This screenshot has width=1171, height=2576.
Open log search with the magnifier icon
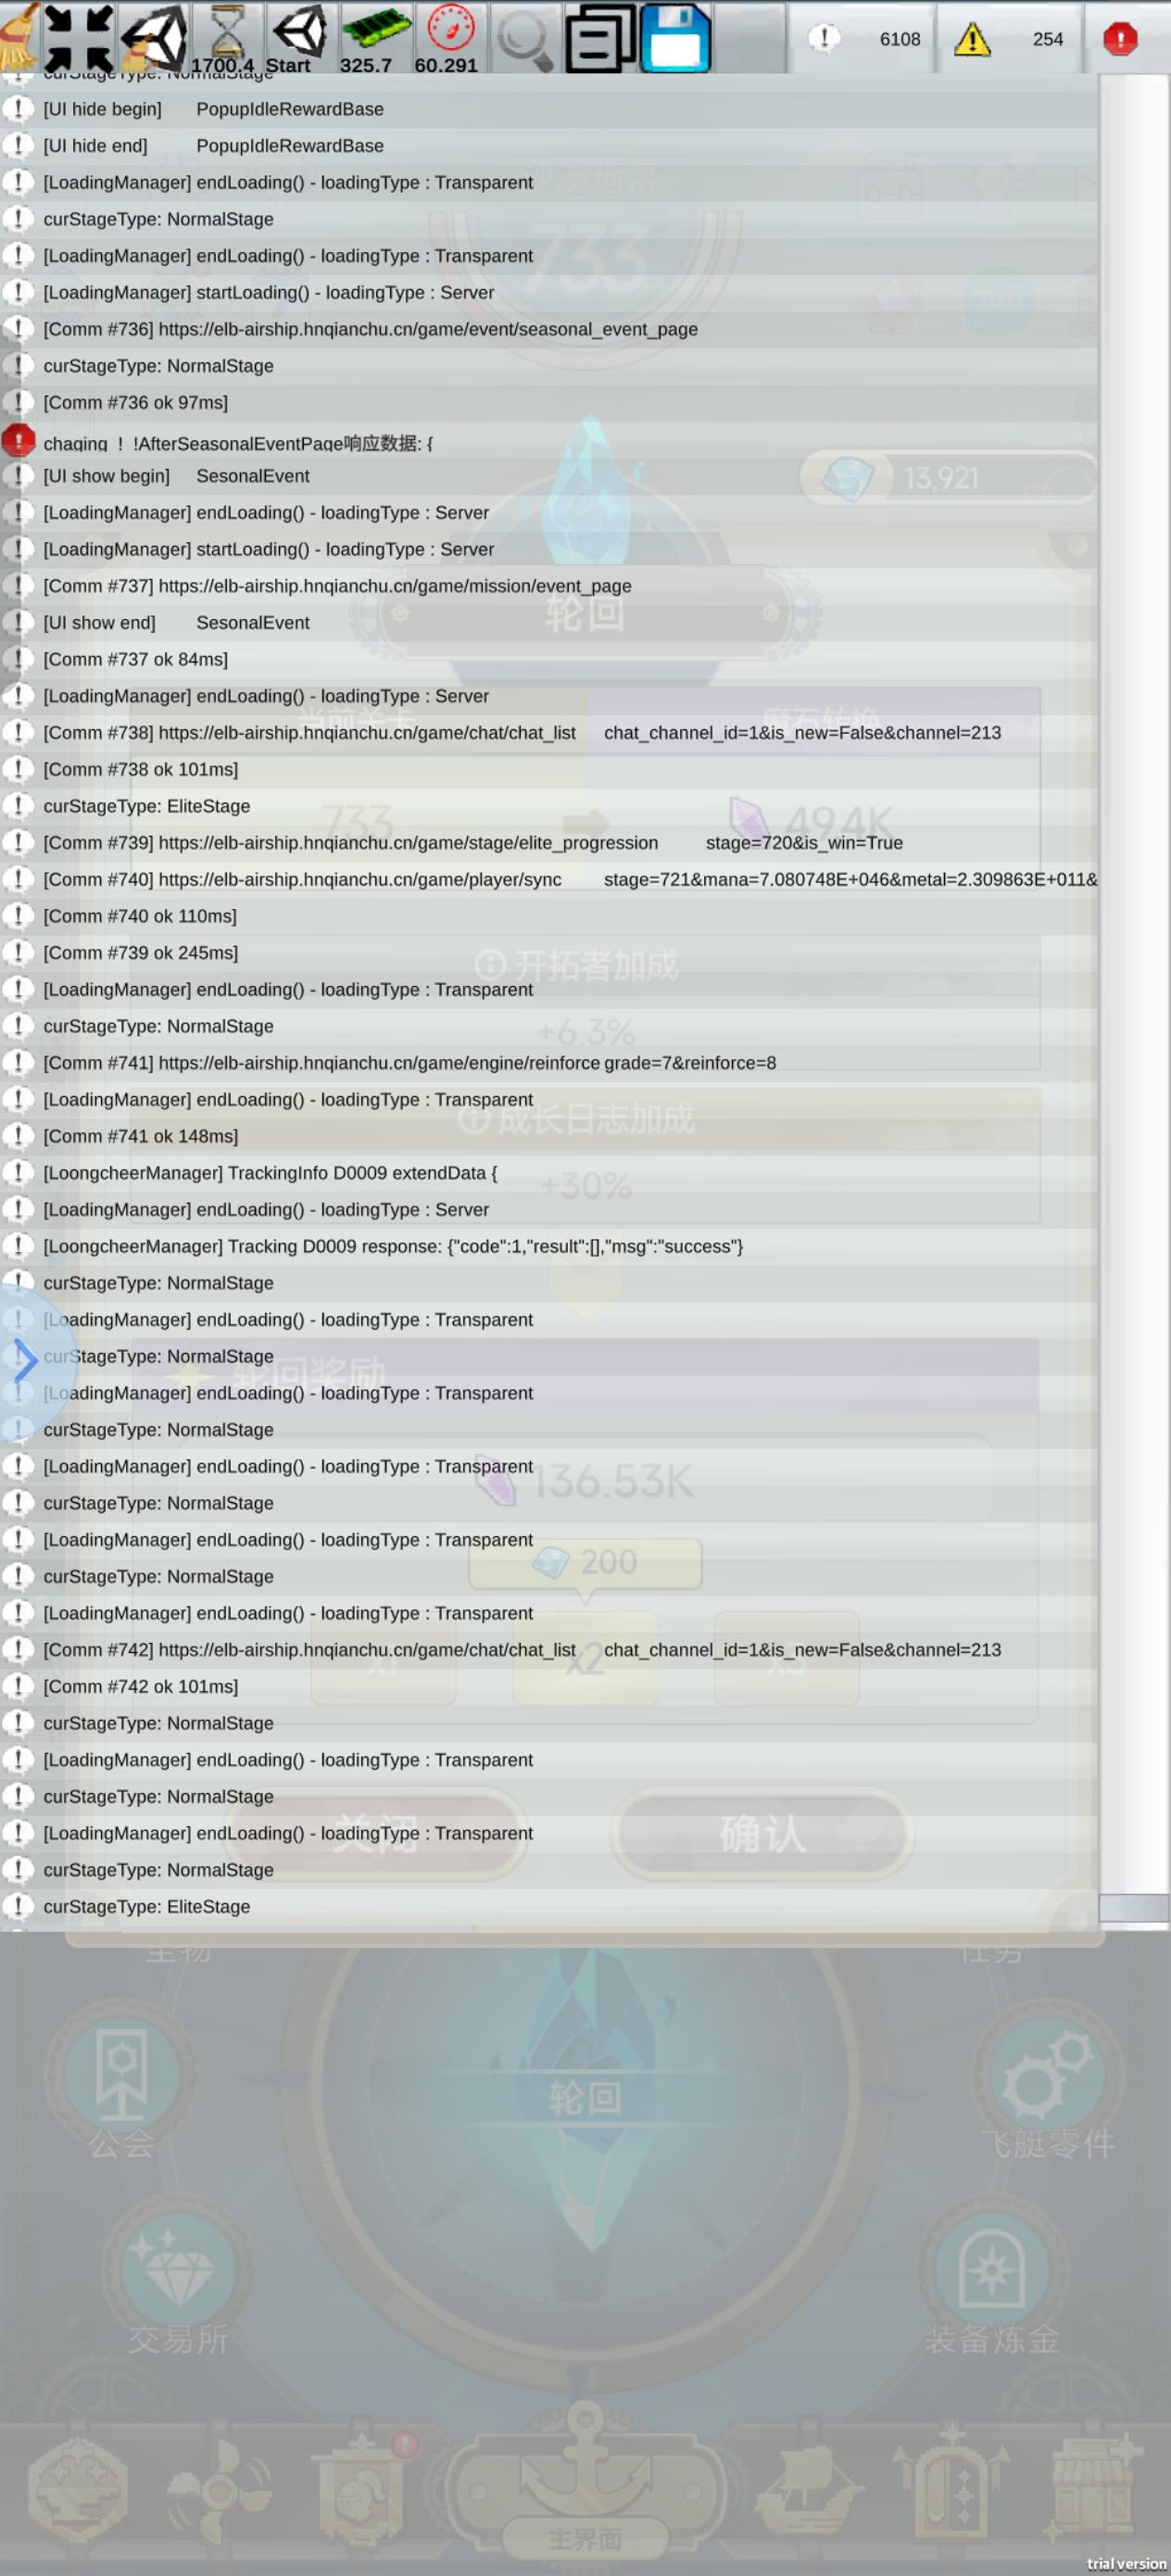click(524, 38)
